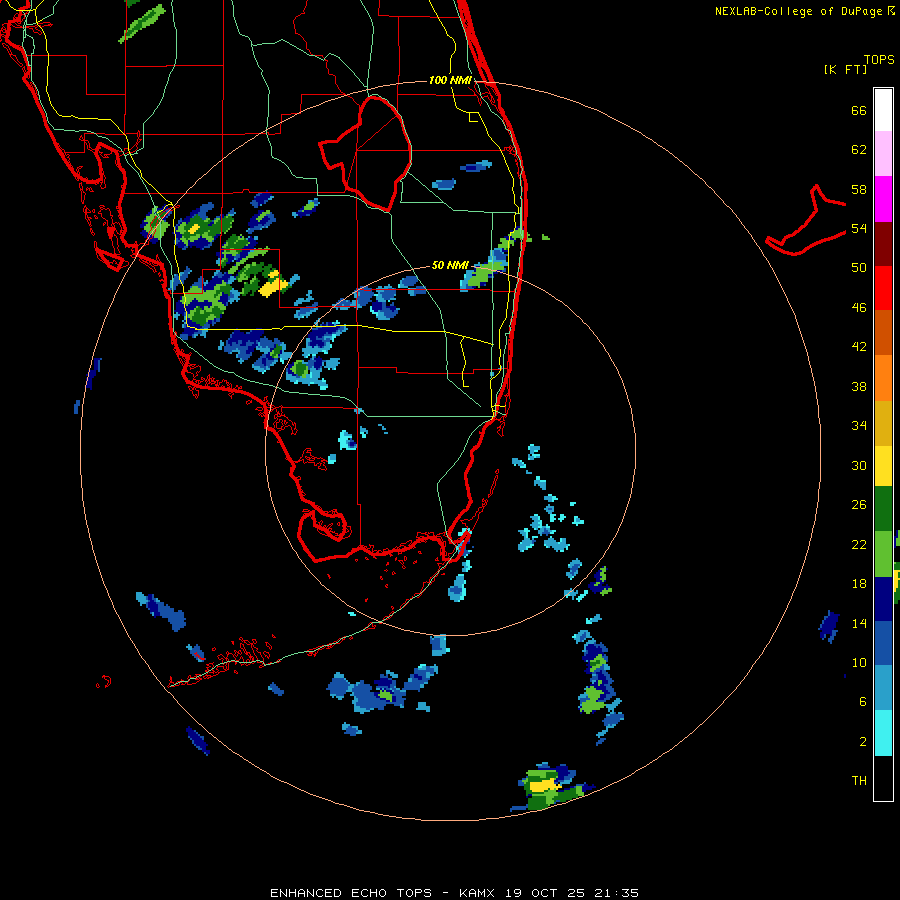Click the 10 legend value
The image size is (900, 900).
click(x=859, y=662)
